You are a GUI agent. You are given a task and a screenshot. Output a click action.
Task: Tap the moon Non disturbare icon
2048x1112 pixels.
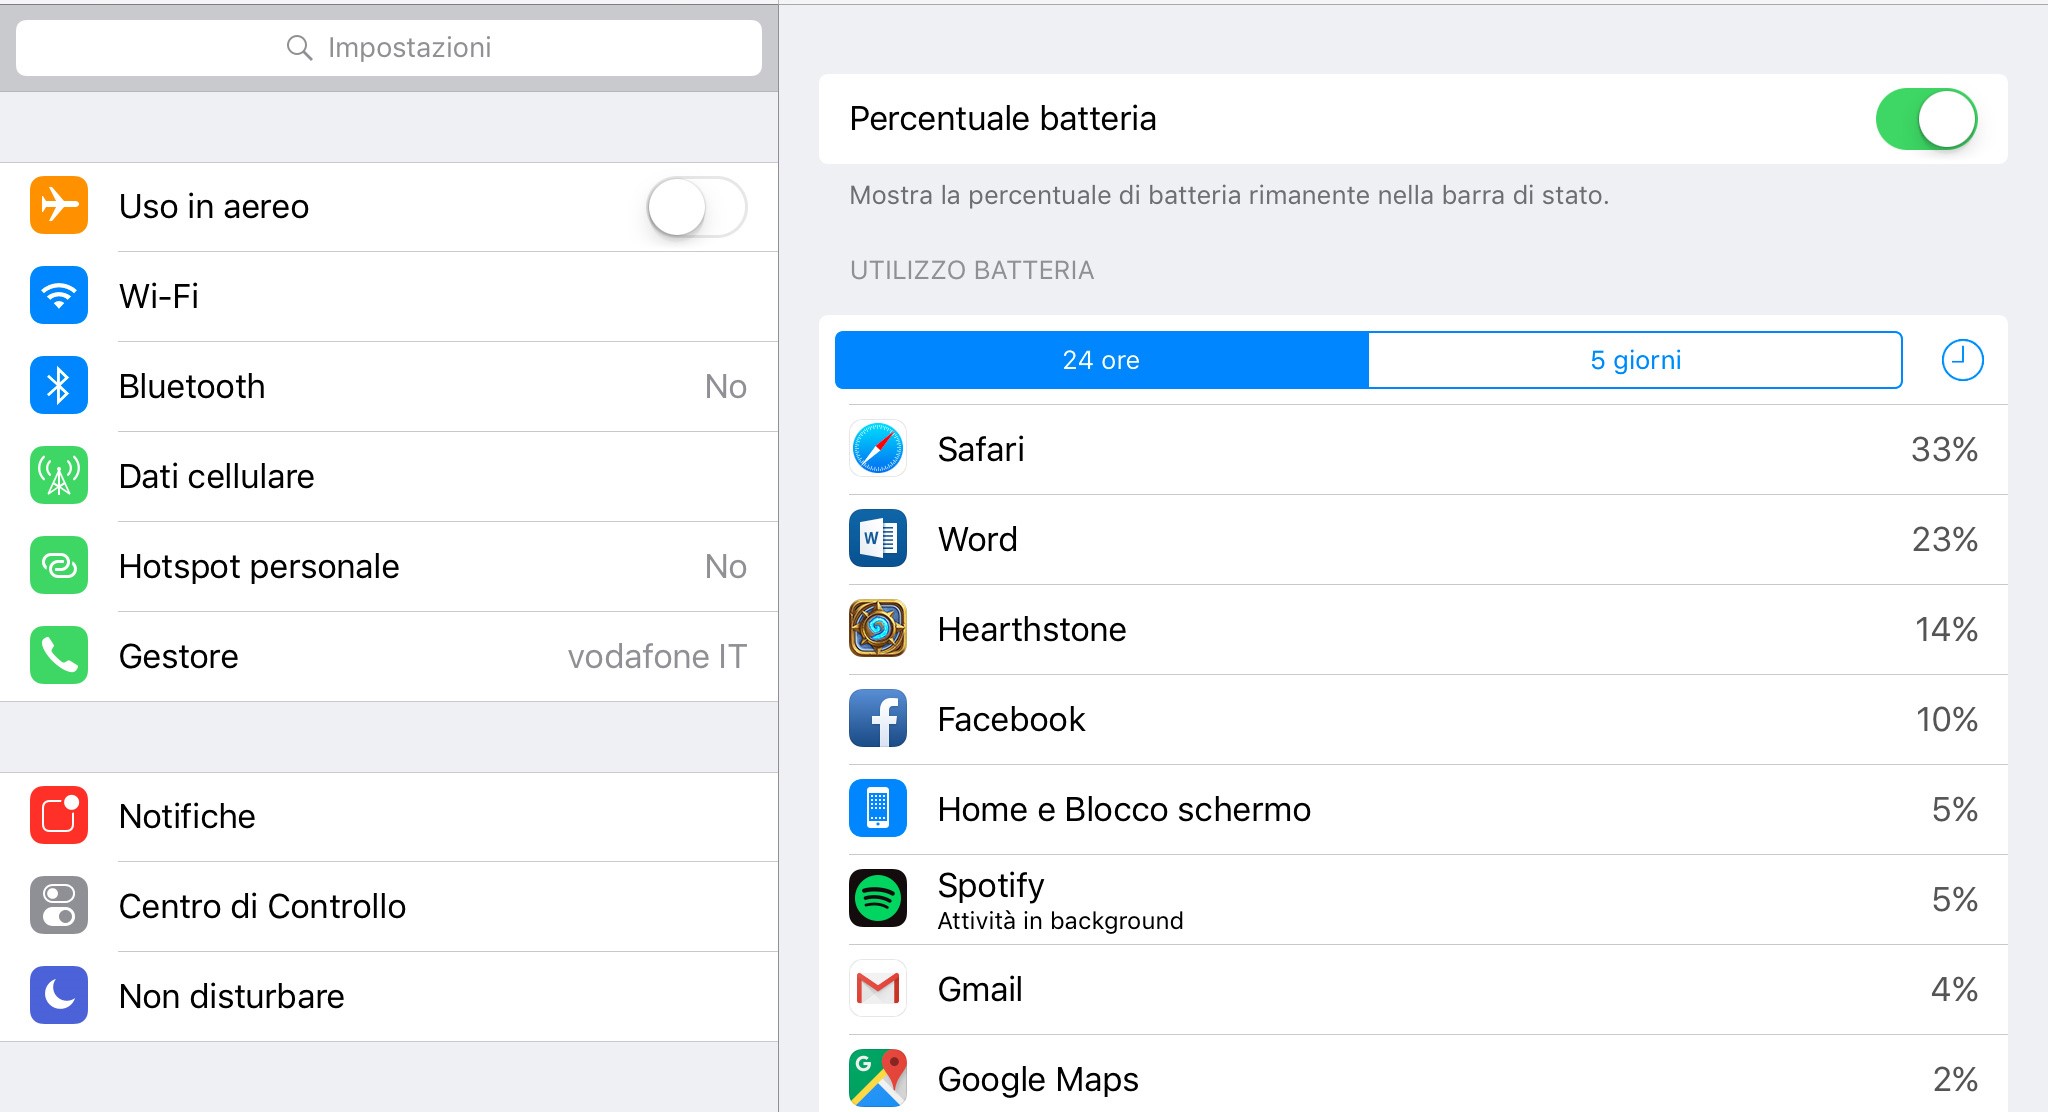[x=59, y=995]
